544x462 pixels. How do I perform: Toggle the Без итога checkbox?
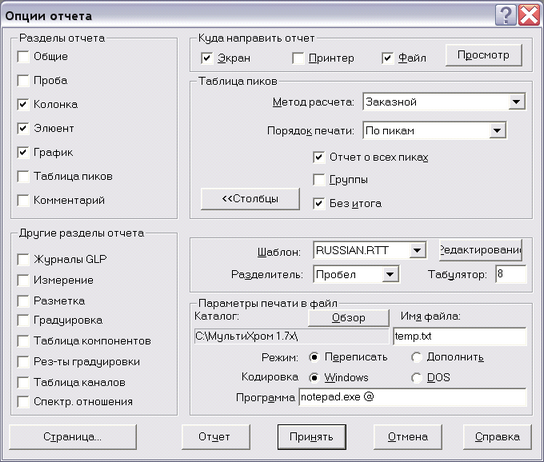click(x=319, y=203)
